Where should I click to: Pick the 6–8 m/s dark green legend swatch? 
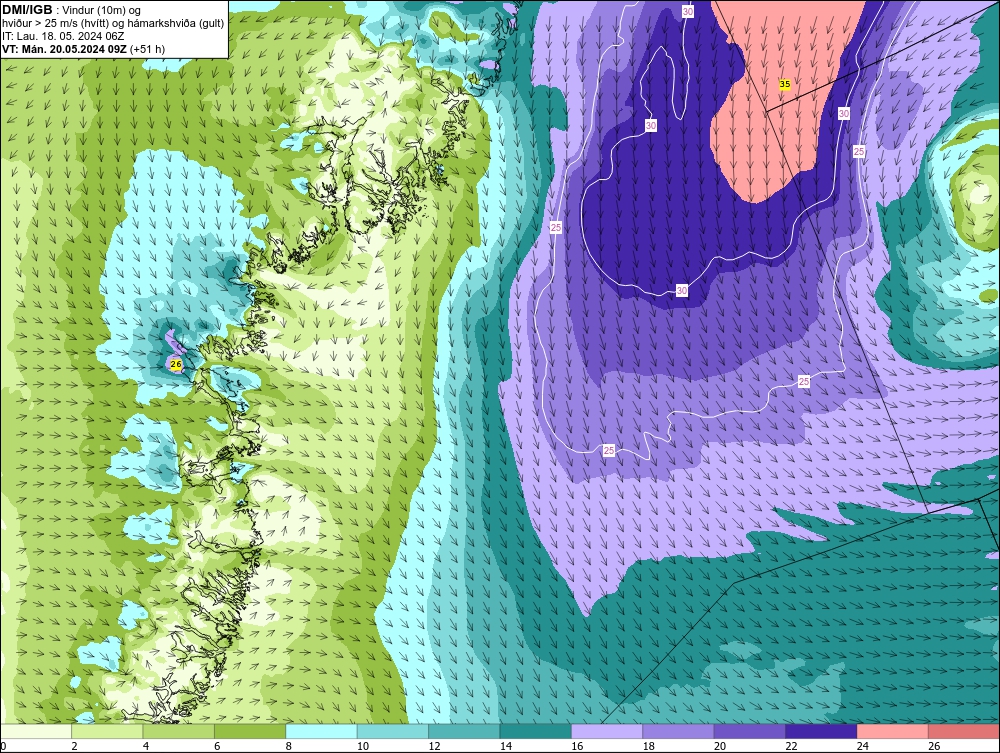point(250,731)
